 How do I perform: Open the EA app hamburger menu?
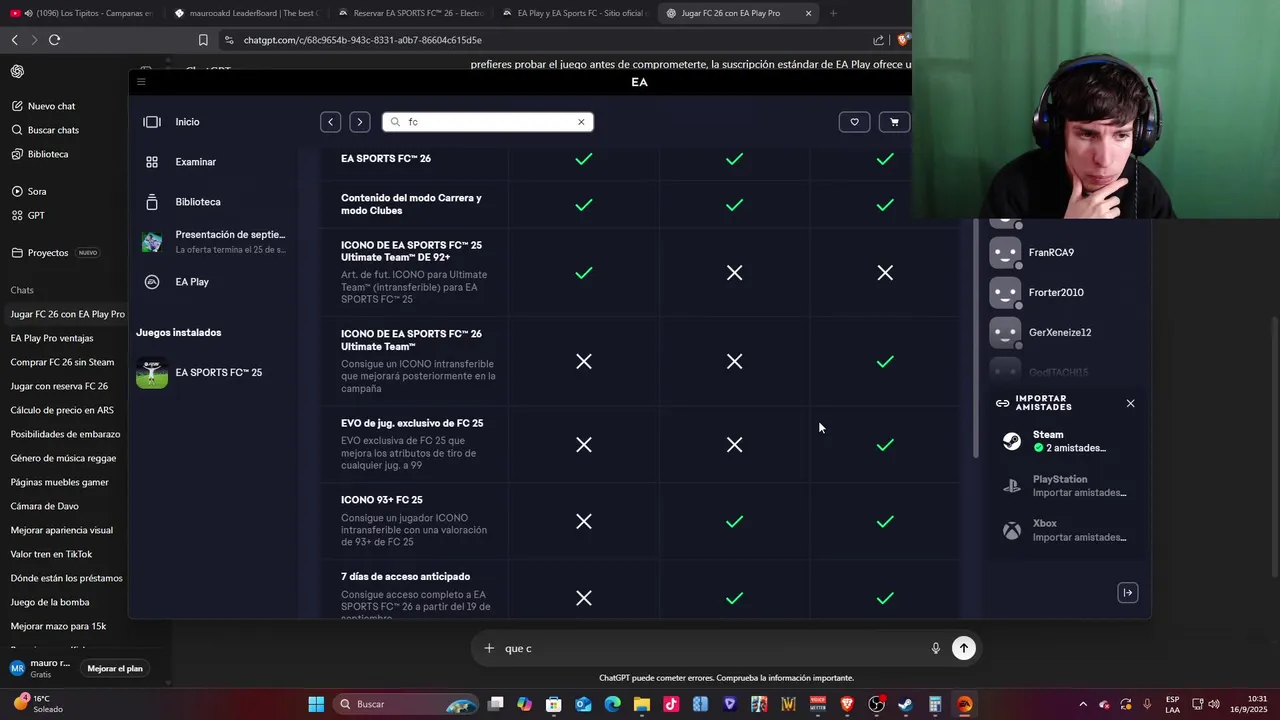pyautogui.click(x=141, y=82)
